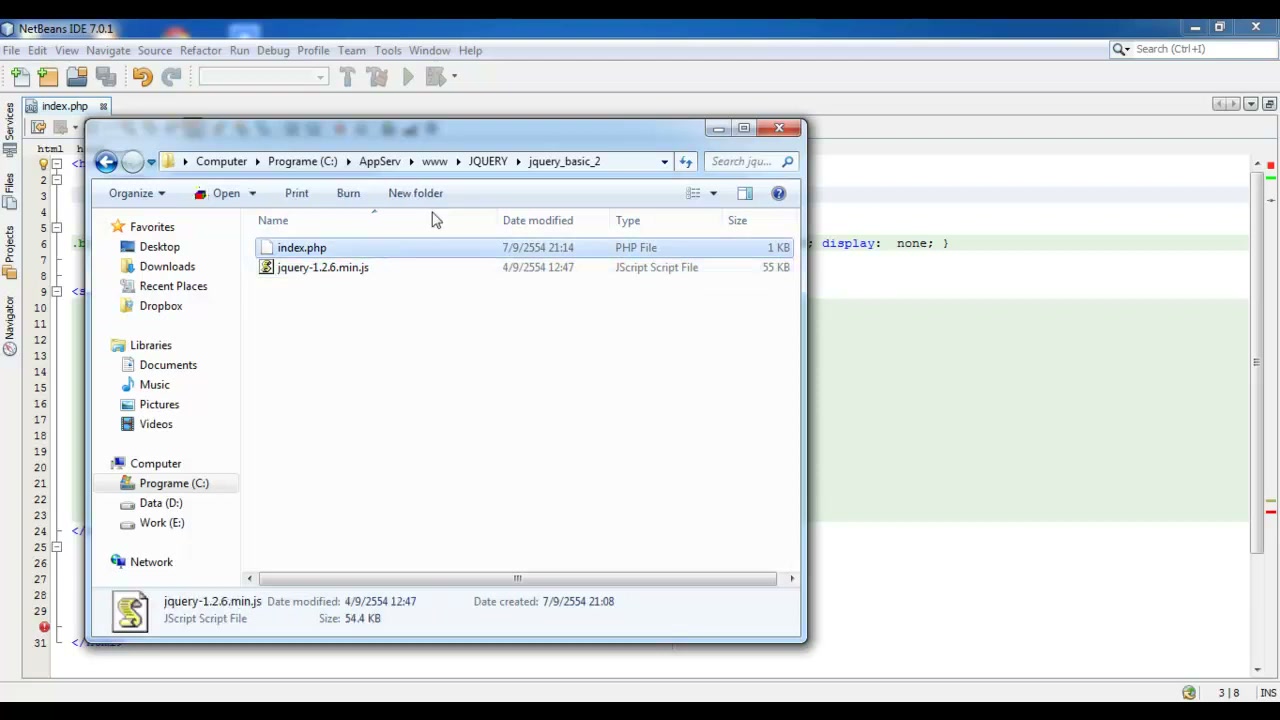Image resolution: width=1280 pixels, height=720 pixels.
Task: Select Documents library
Action: 168,365
